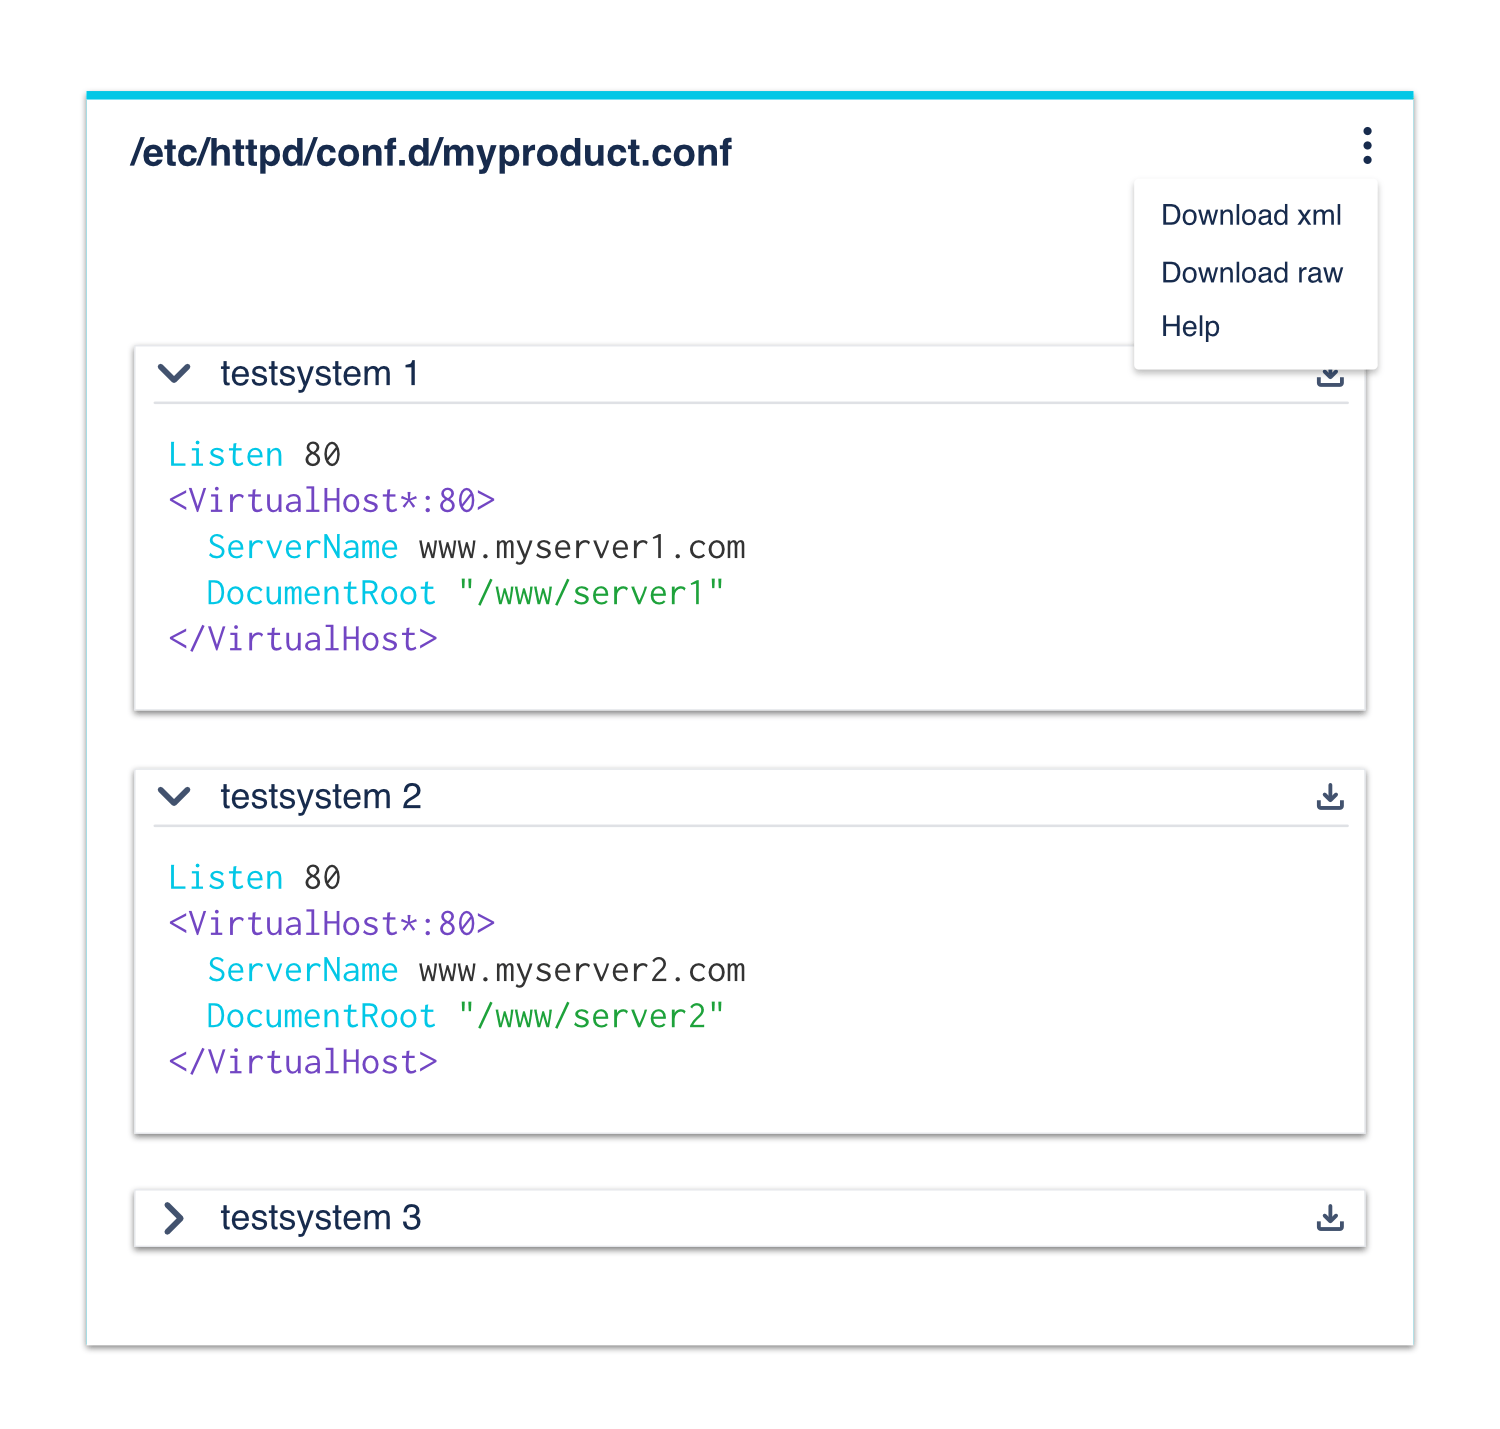The height and width of the screenshot is (1429, 1500).
Task: Open Help from the menu
Action: 1190,327
